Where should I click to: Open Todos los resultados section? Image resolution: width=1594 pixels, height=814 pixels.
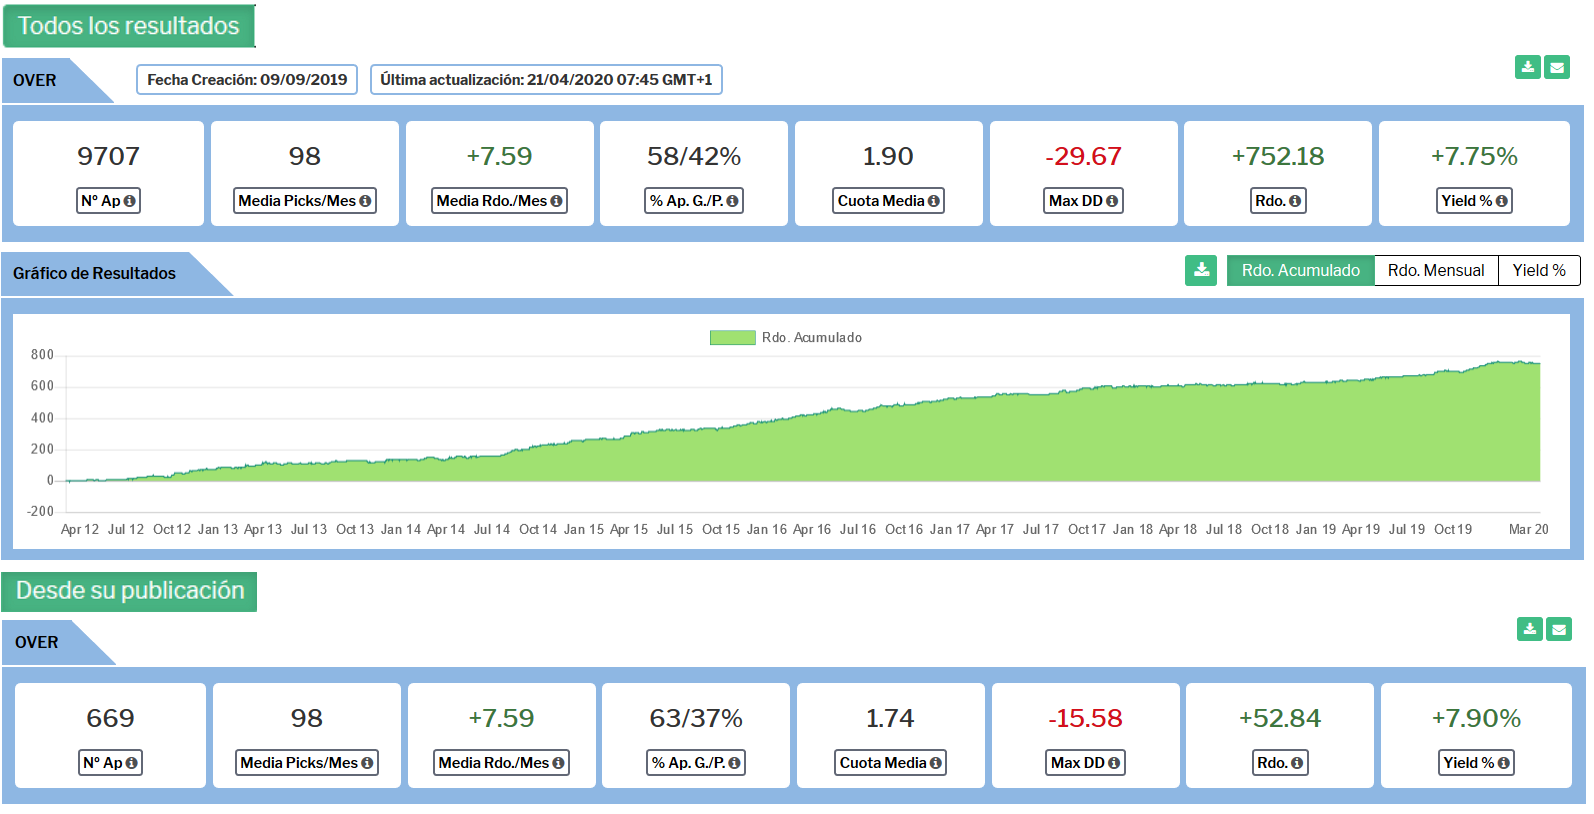click(129, 26)
